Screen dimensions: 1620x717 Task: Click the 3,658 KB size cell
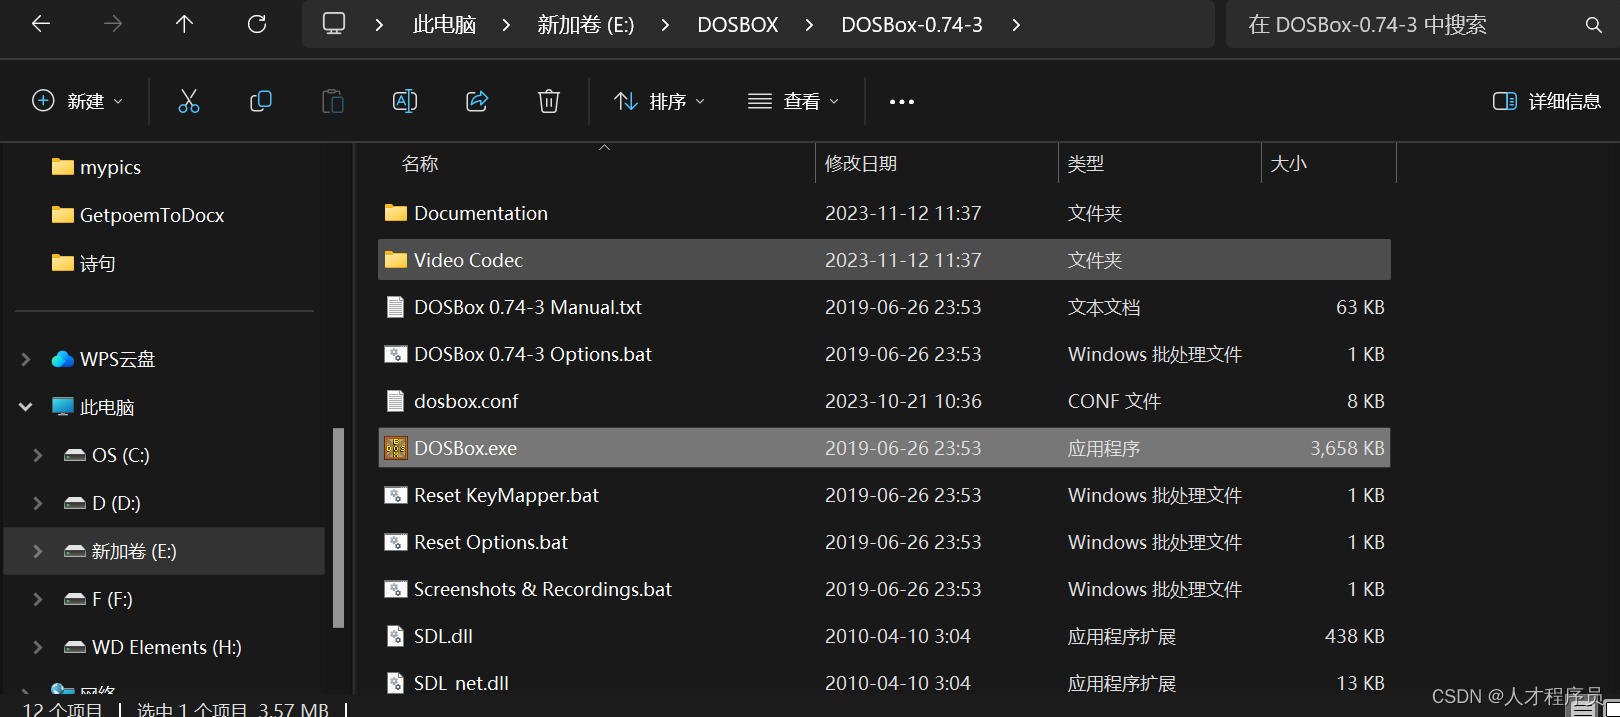coord(1347,448)
